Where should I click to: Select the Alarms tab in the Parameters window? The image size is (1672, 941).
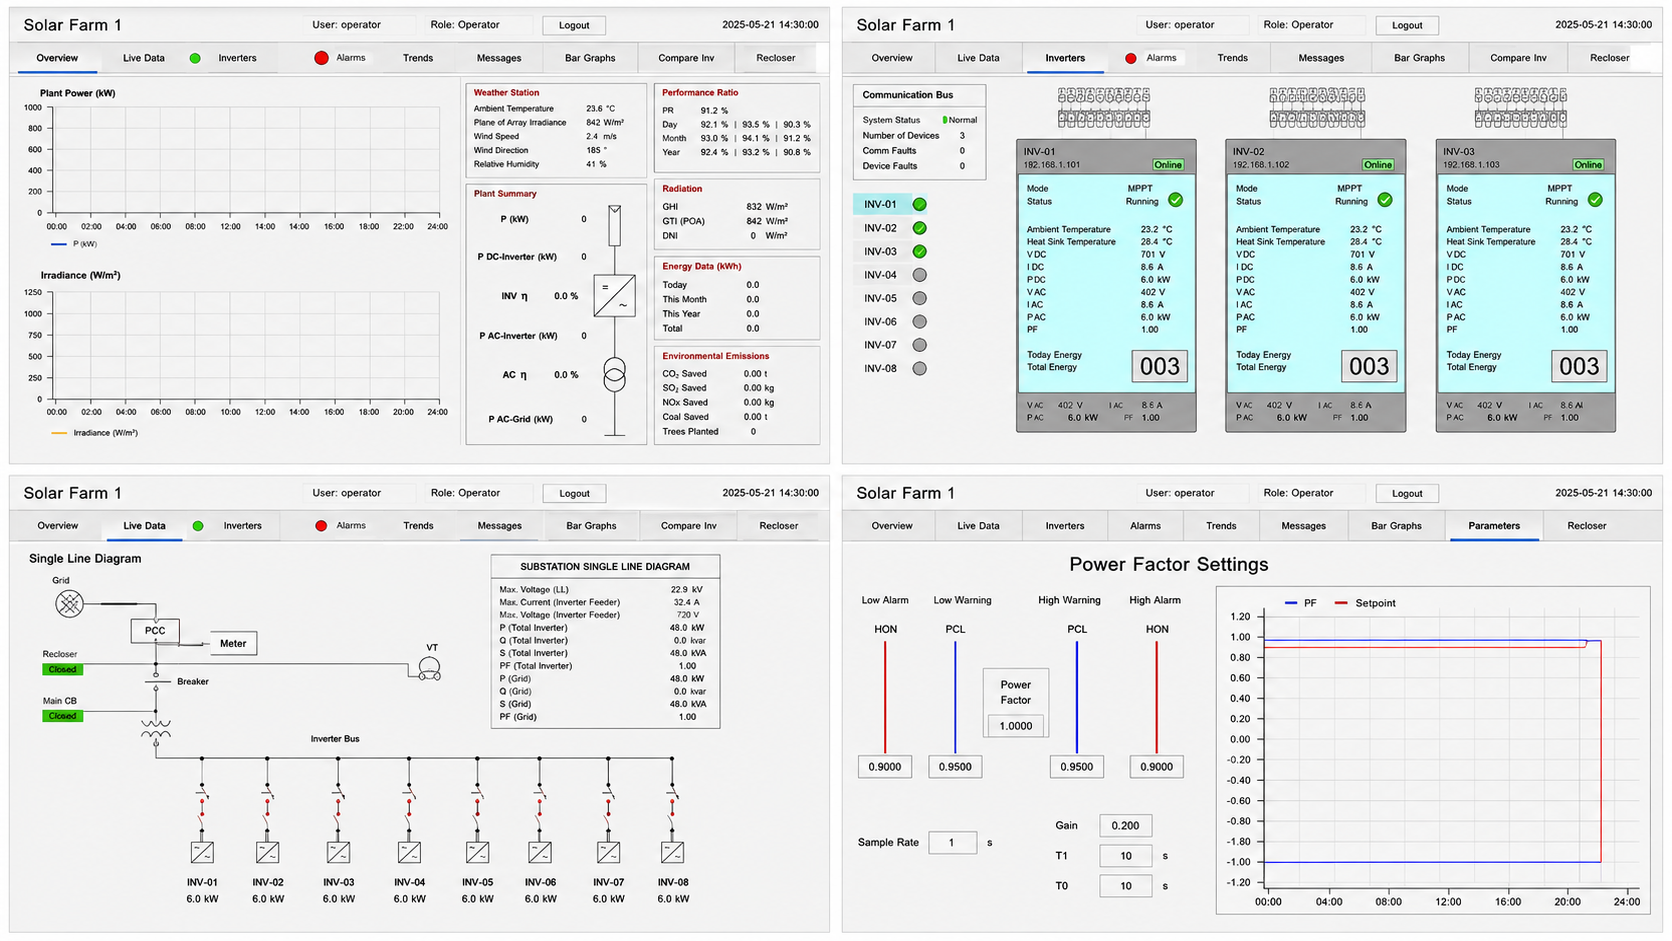pyautogui.click(x=1145, y=526)
